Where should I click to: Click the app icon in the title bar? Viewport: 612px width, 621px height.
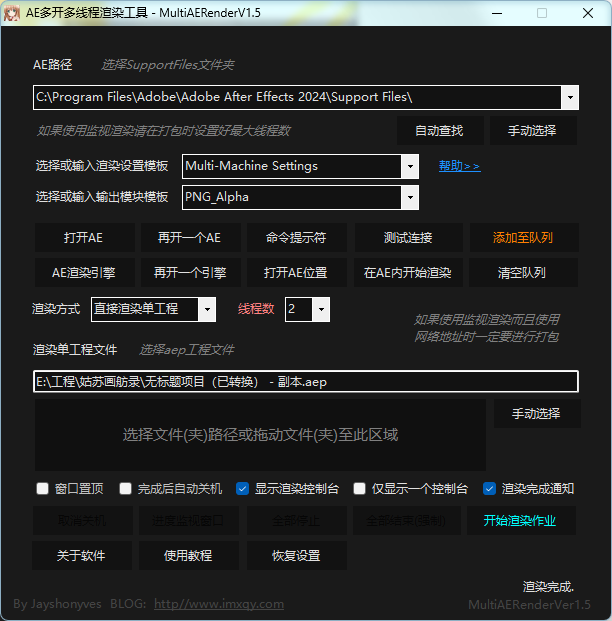pyautogui.click(x=11, y=13)
